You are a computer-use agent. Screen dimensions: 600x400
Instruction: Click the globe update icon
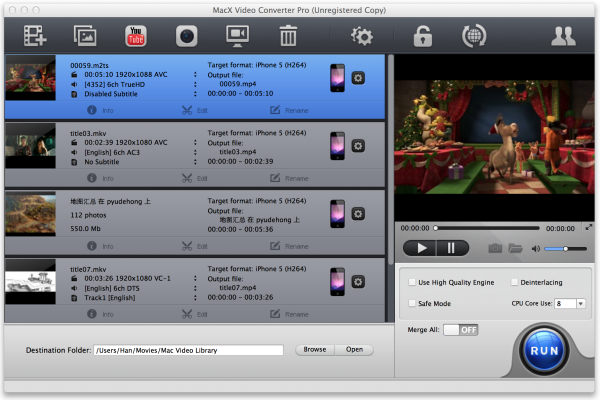(474, 36)
